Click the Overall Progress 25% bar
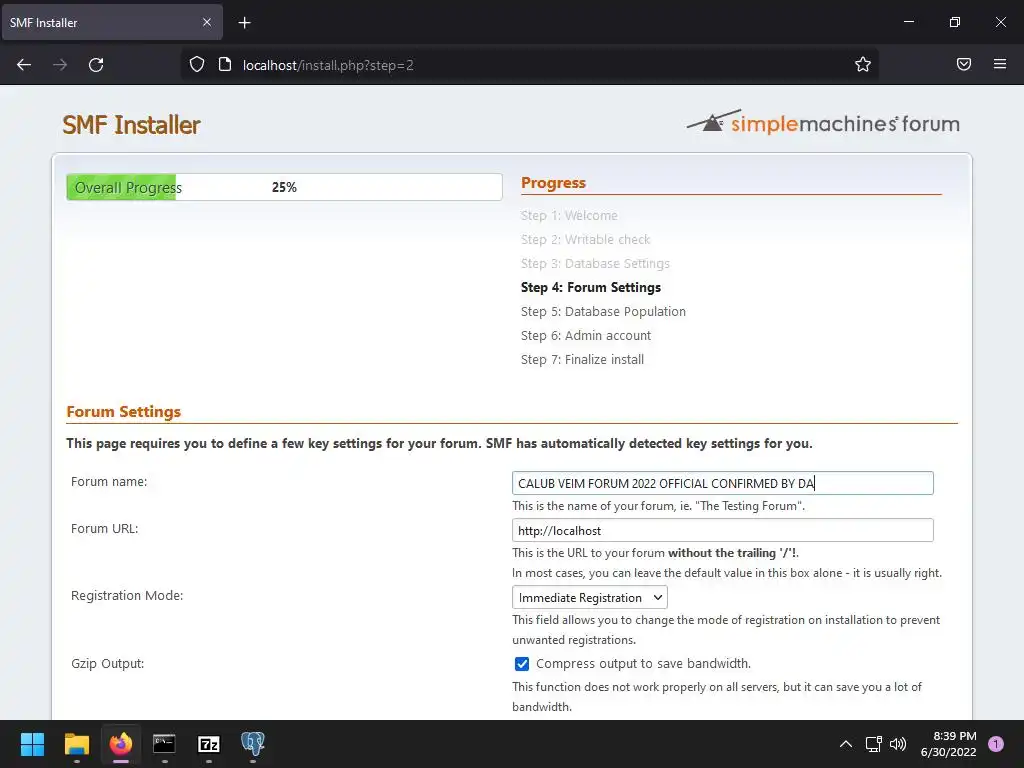 pos(284,187)
